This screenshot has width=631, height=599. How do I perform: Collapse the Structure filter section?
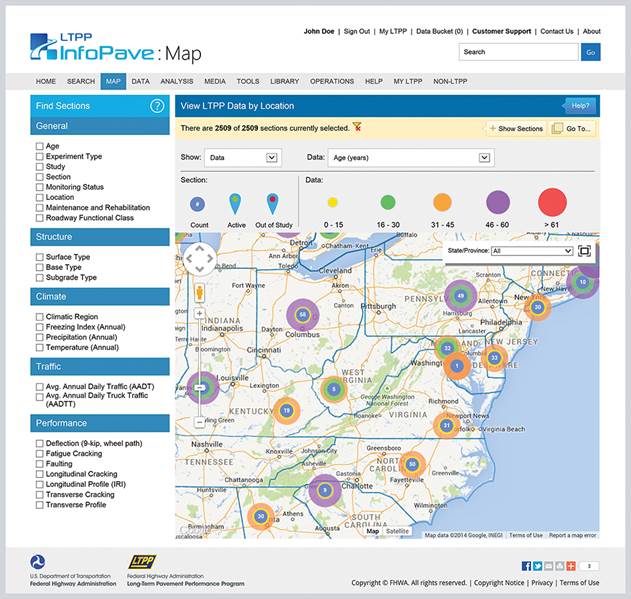(x=100, y=237)
